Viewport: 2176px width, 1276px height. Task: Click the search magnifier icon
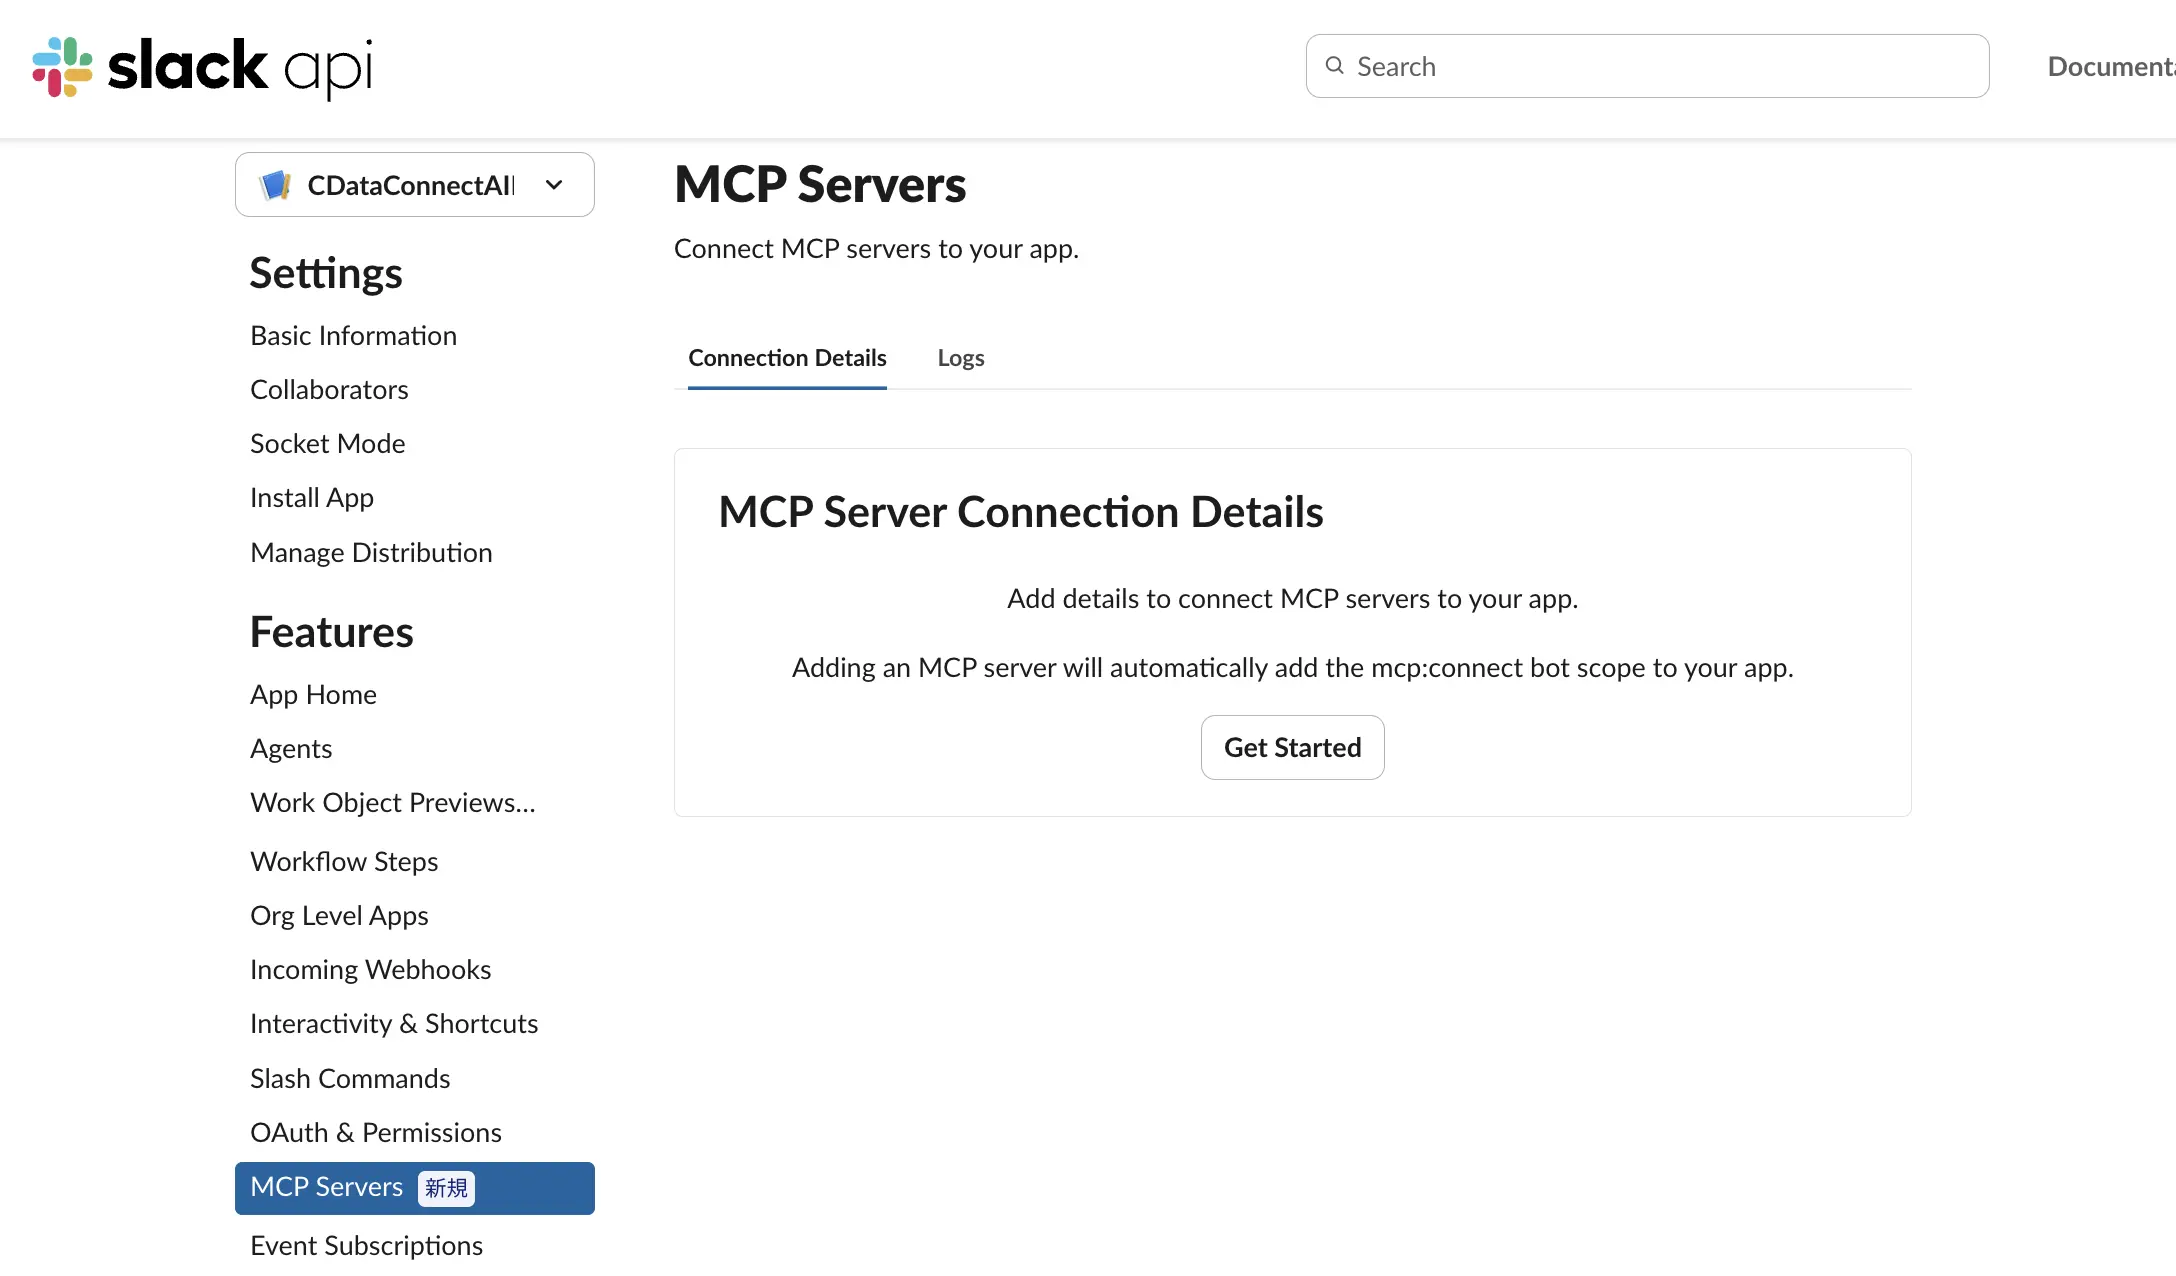click(1334, 66)
